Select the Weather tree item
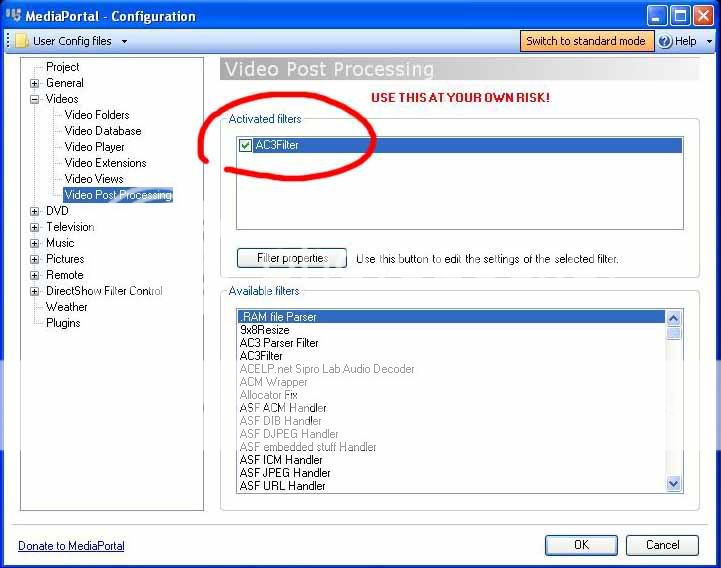 pyautogui.click(x=67, y=307)
